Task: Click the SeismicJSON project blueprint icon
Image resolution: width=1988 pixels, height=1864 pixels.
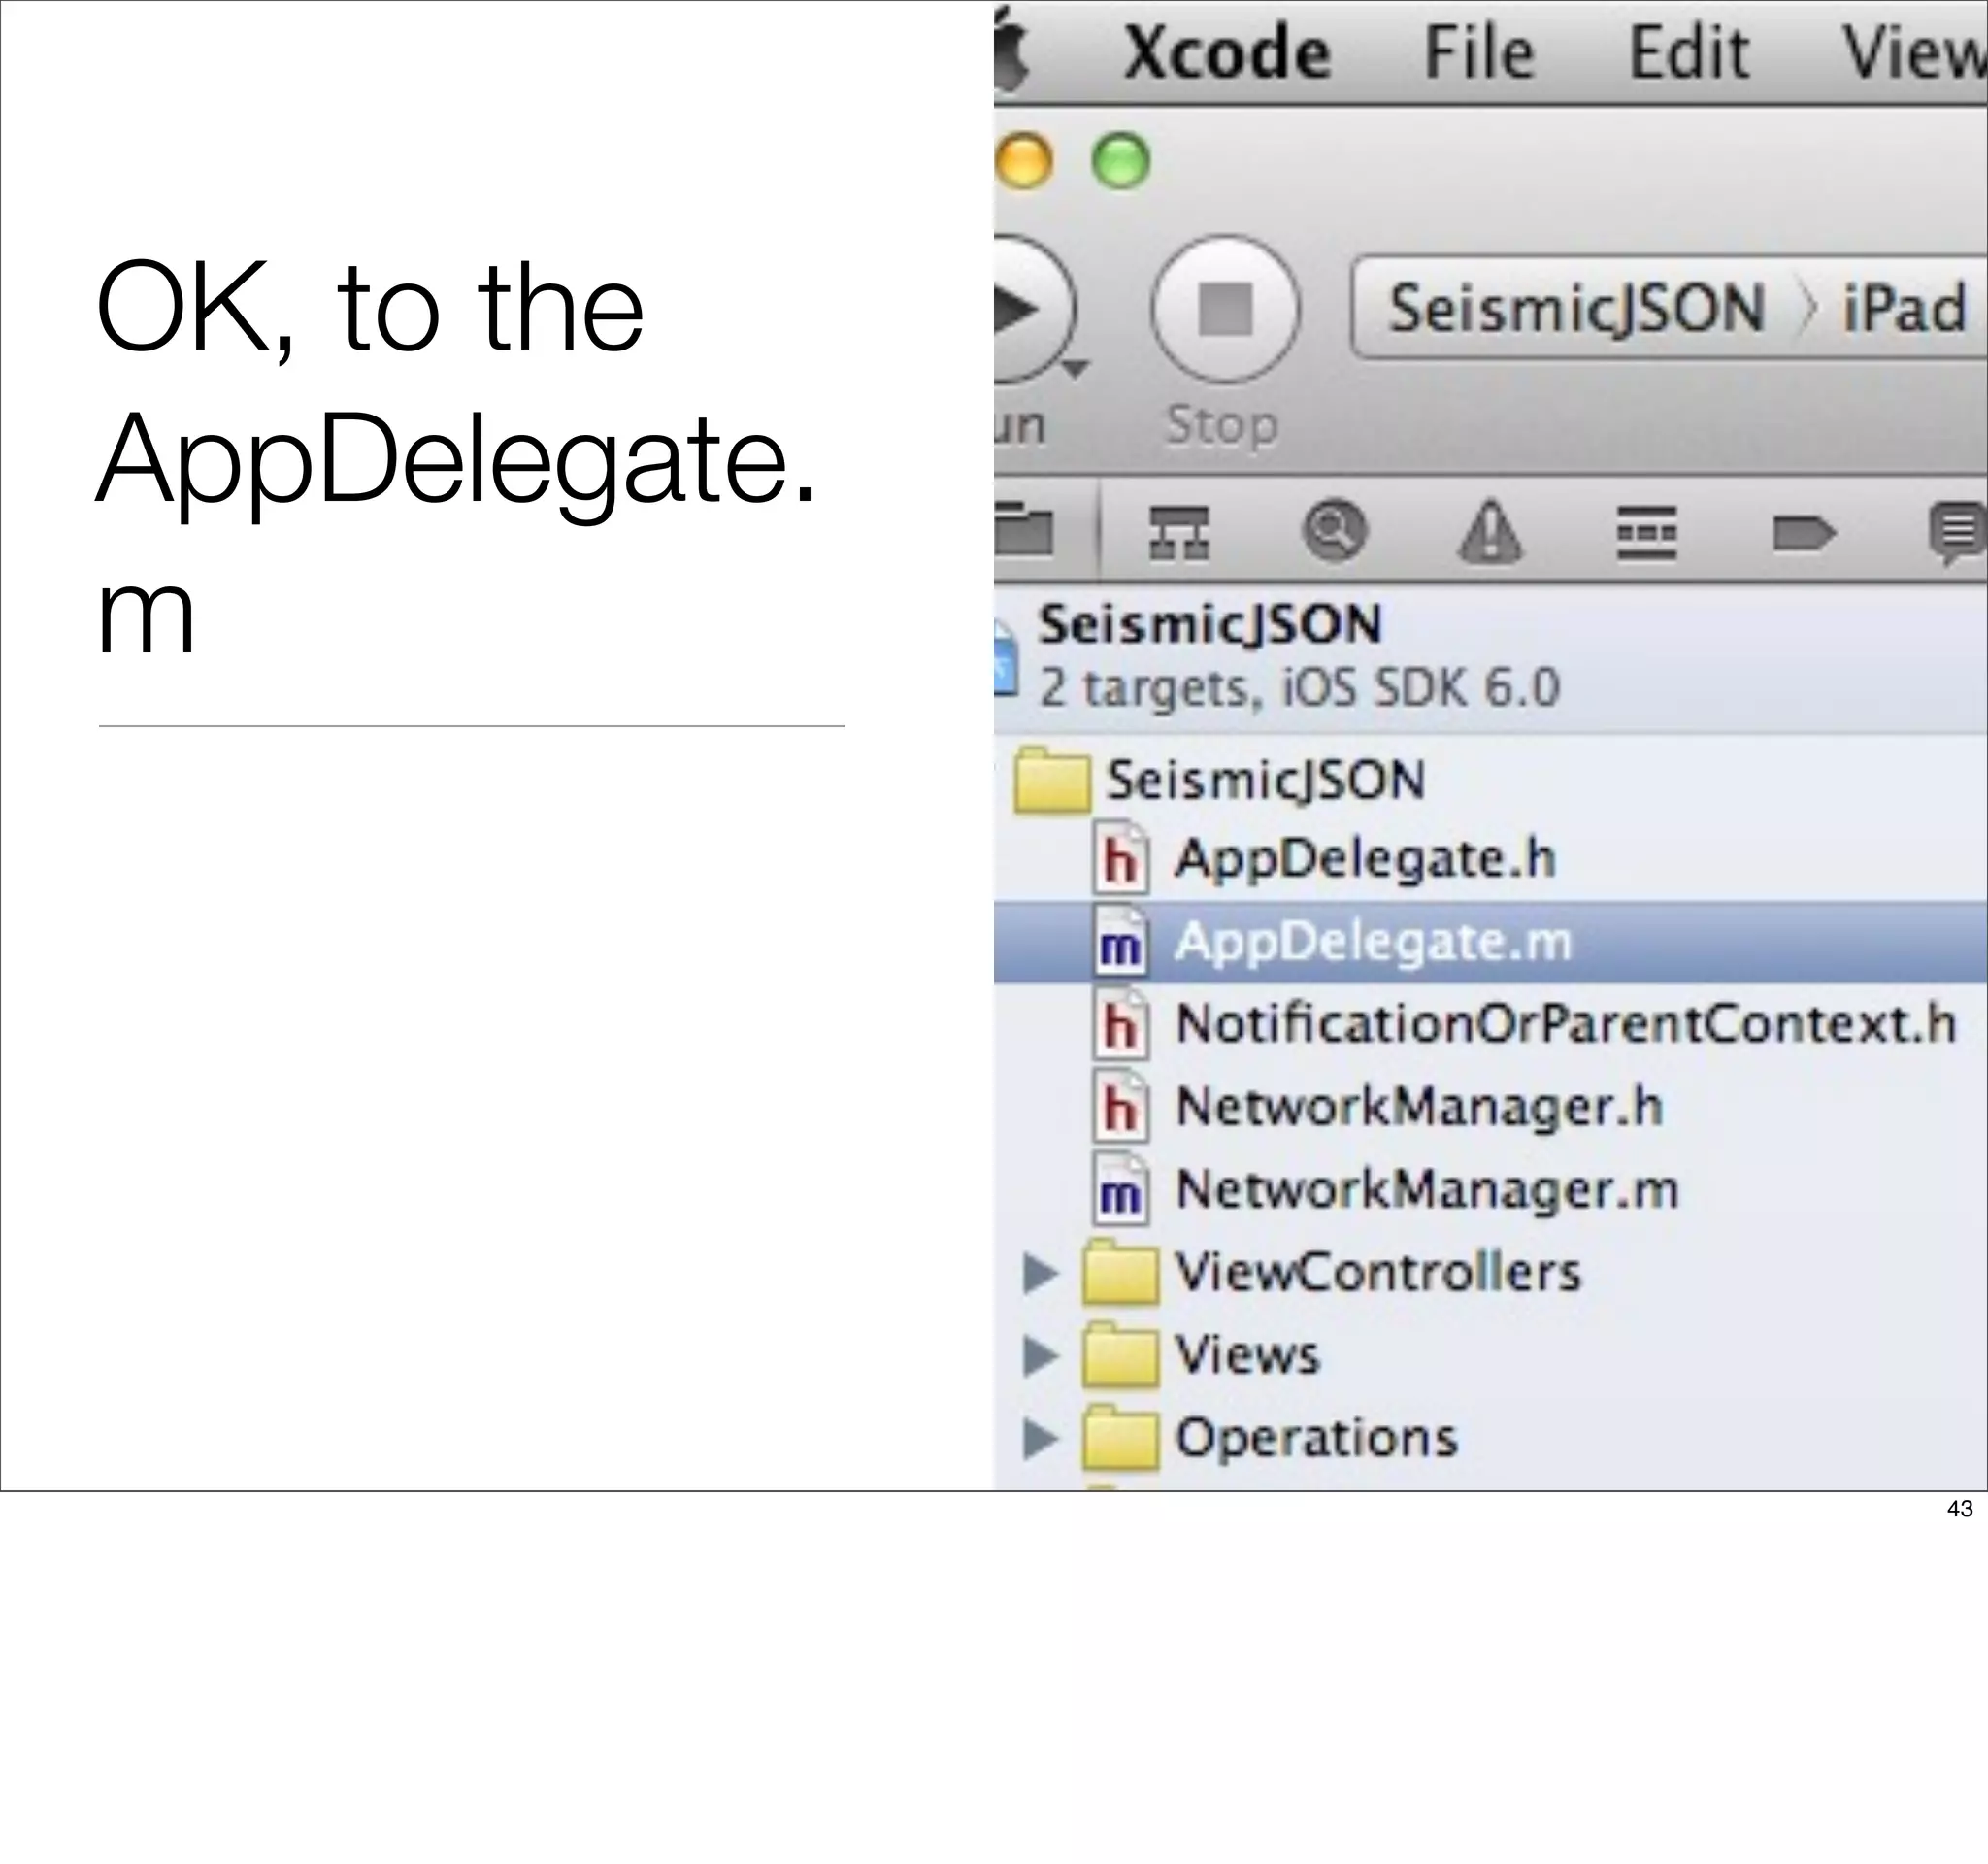Action: pos(1005,658)
